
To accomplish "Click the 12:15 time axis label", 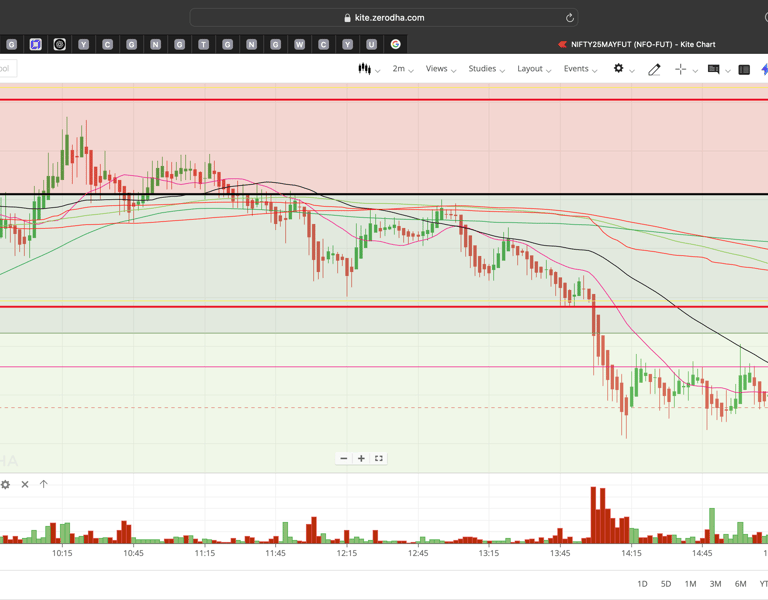I will coord(347,553).
